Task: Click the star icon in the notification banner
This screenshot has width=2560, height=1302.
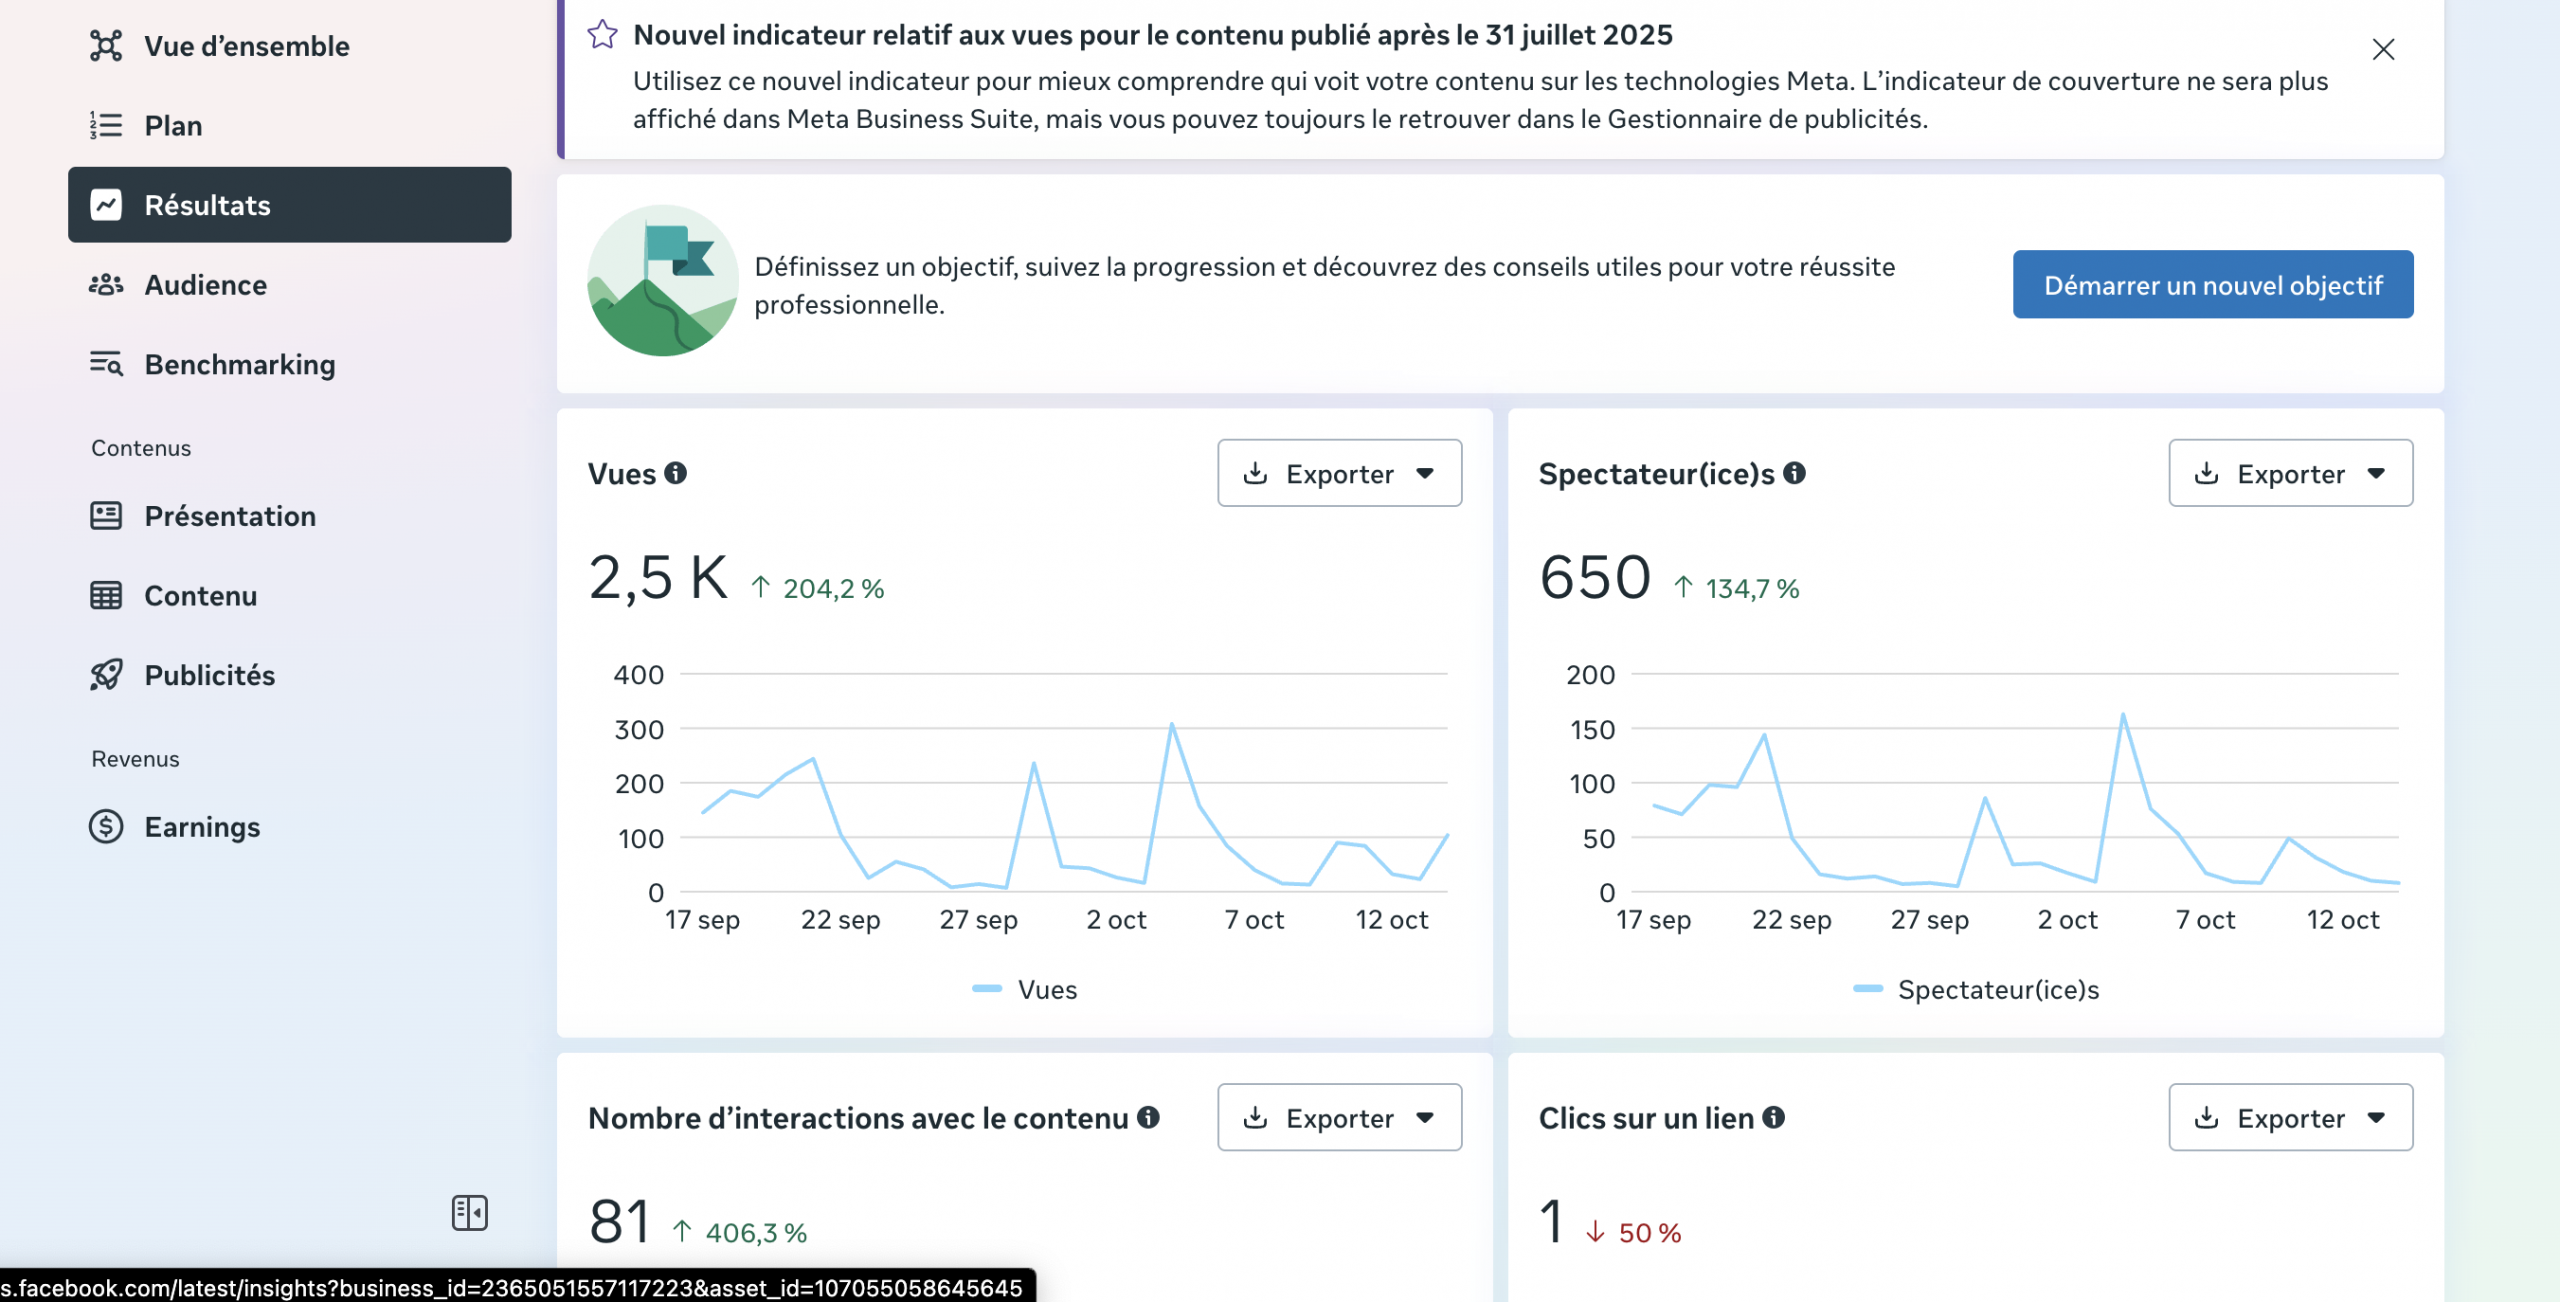Action: pyautogui.click(x=602, y=35)
